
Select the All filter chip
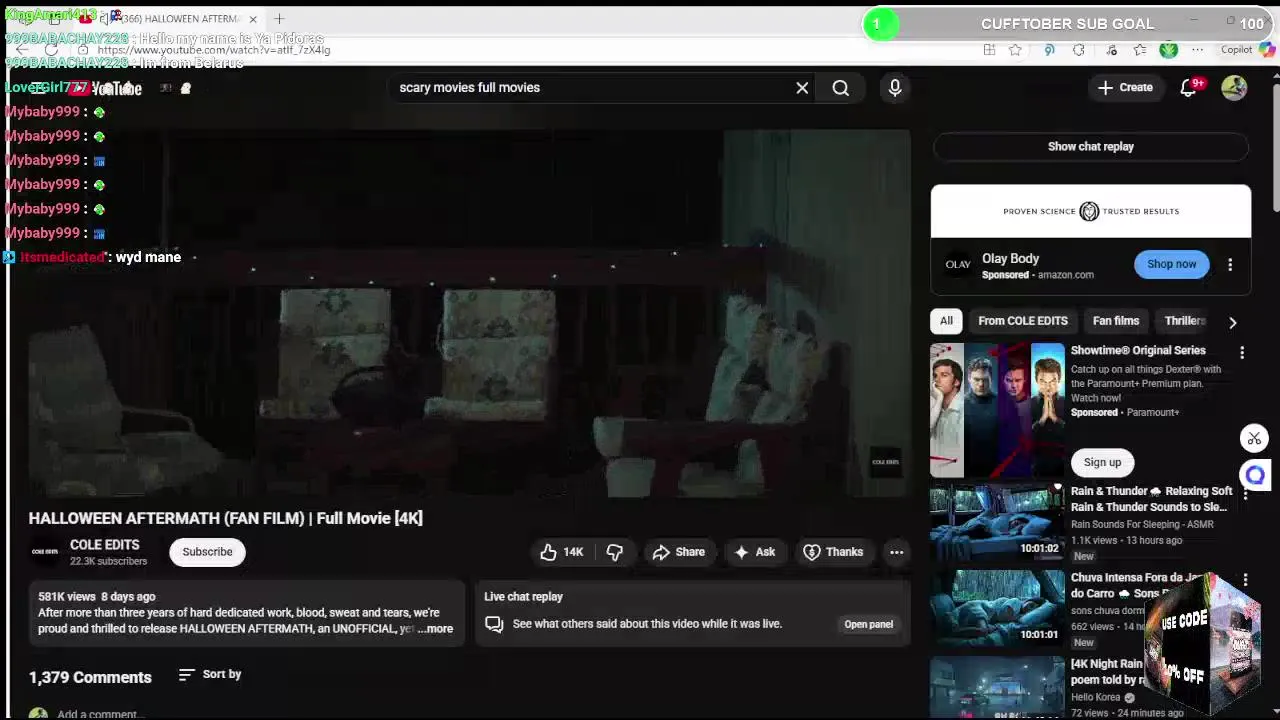coord(946,321)
